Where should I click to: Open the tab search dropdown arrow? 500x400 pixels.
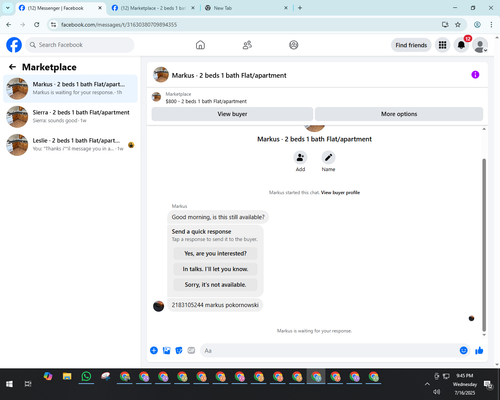pyautogui.click(x=8, y=8)
